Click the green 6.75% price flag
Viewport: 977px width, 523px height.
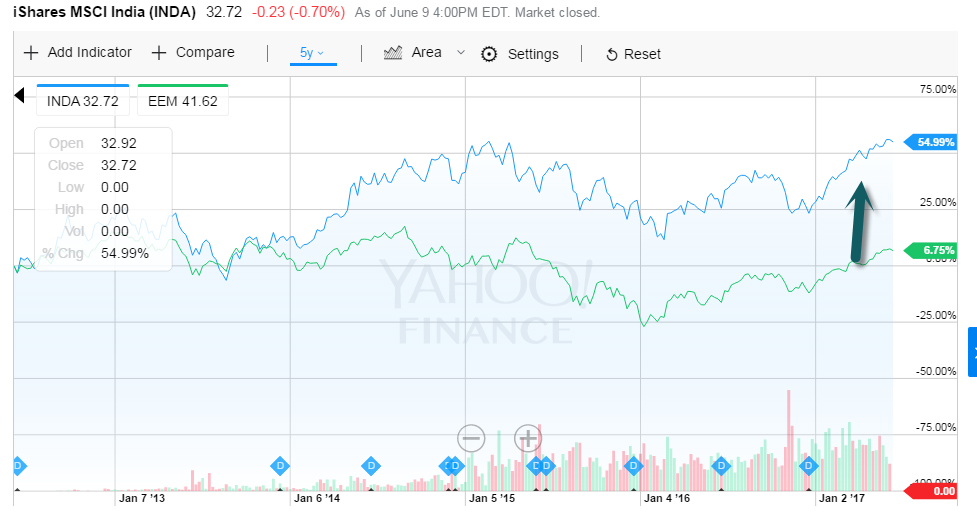930,250
